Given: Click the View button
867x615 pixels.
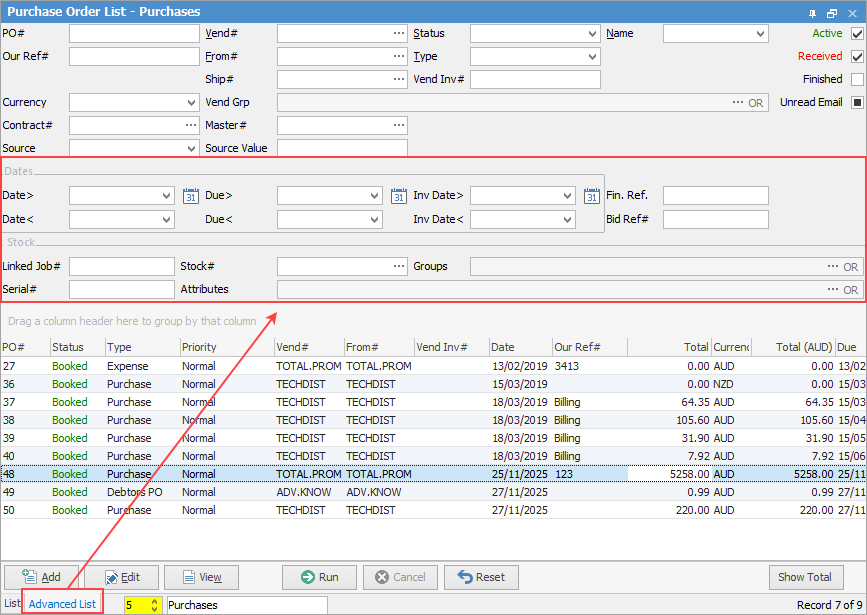Looking at the screenshot, I should (202, 577).
